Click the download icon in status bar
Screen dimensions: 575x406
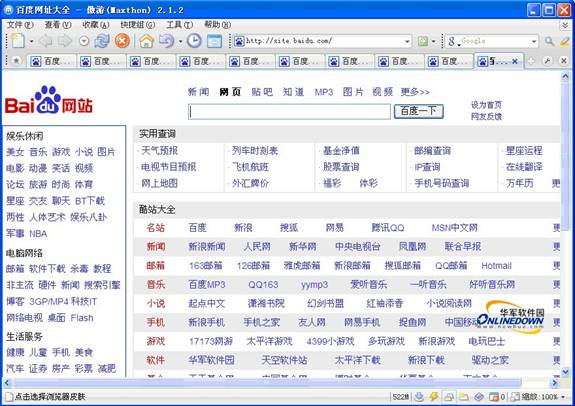tap(420, 396)
